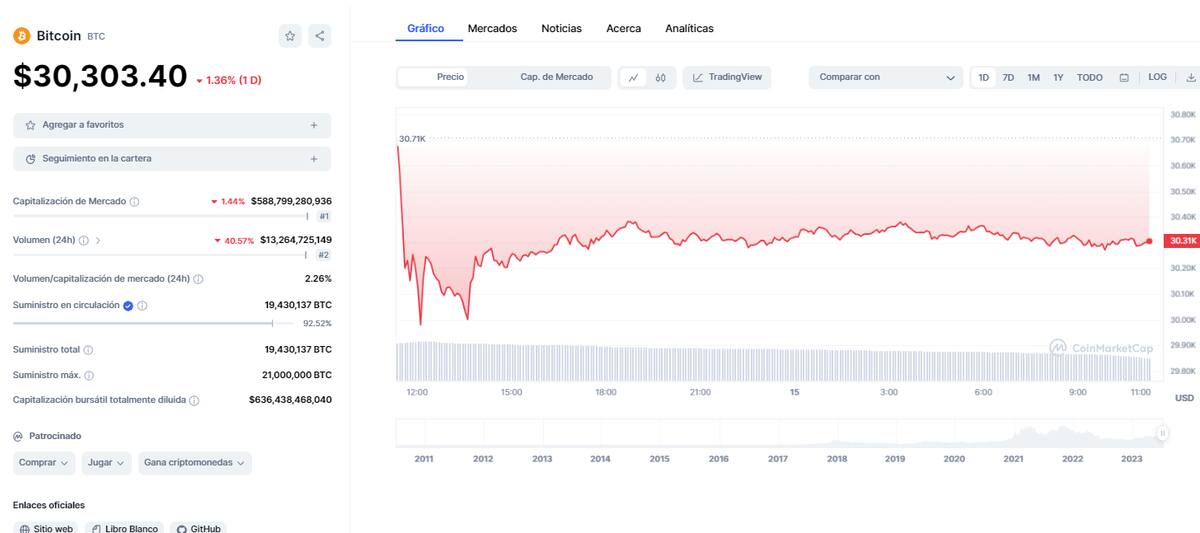Toggle the LOG scale option
The image size is (1200, 533).
[1157, 77]
